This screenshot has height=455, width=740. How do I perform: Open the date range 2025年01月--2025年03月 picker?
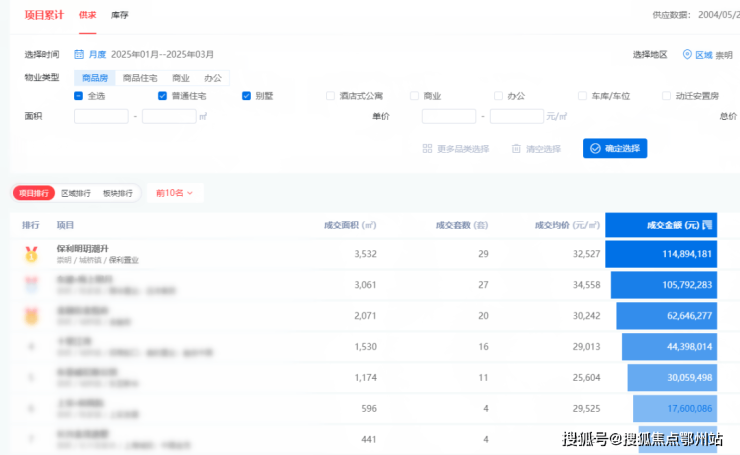coord(164,54)
